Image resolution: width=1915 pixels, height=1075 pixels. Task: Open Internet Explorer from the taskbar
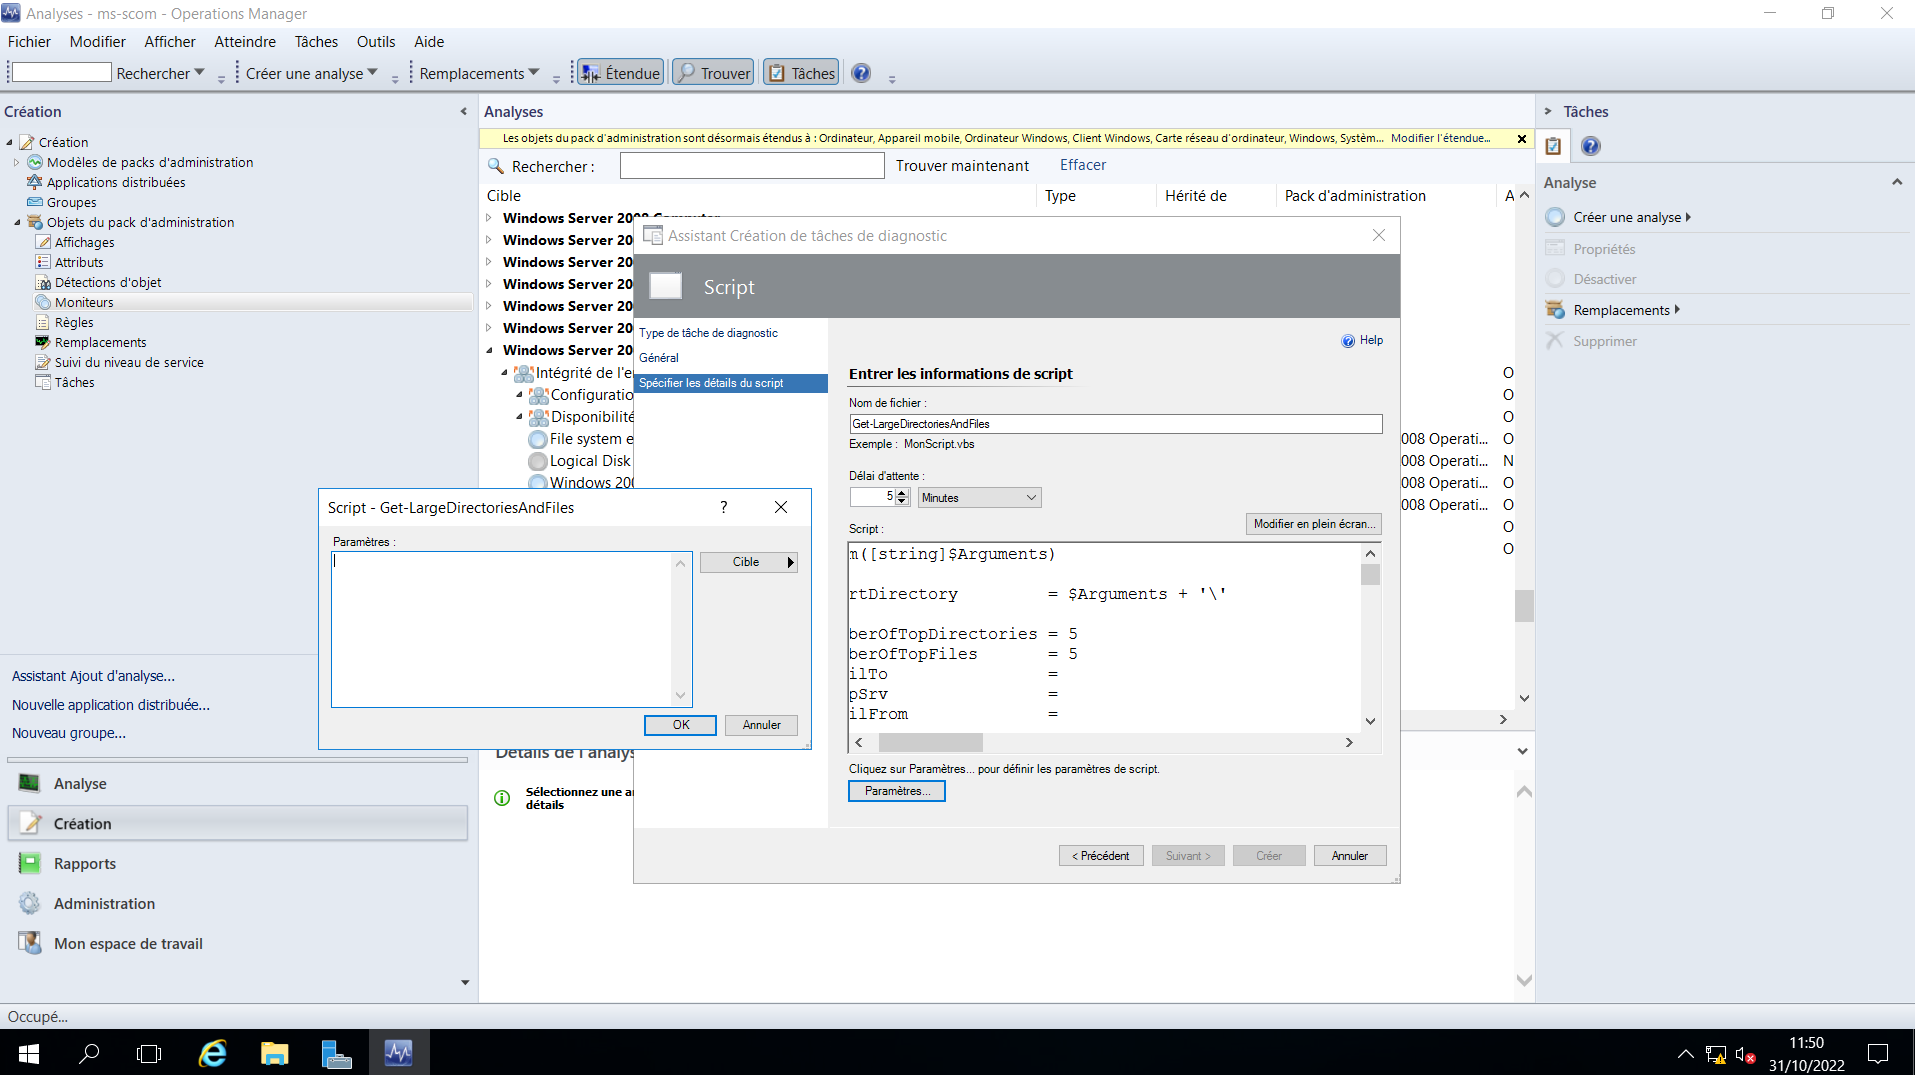tap(212, 1052)
